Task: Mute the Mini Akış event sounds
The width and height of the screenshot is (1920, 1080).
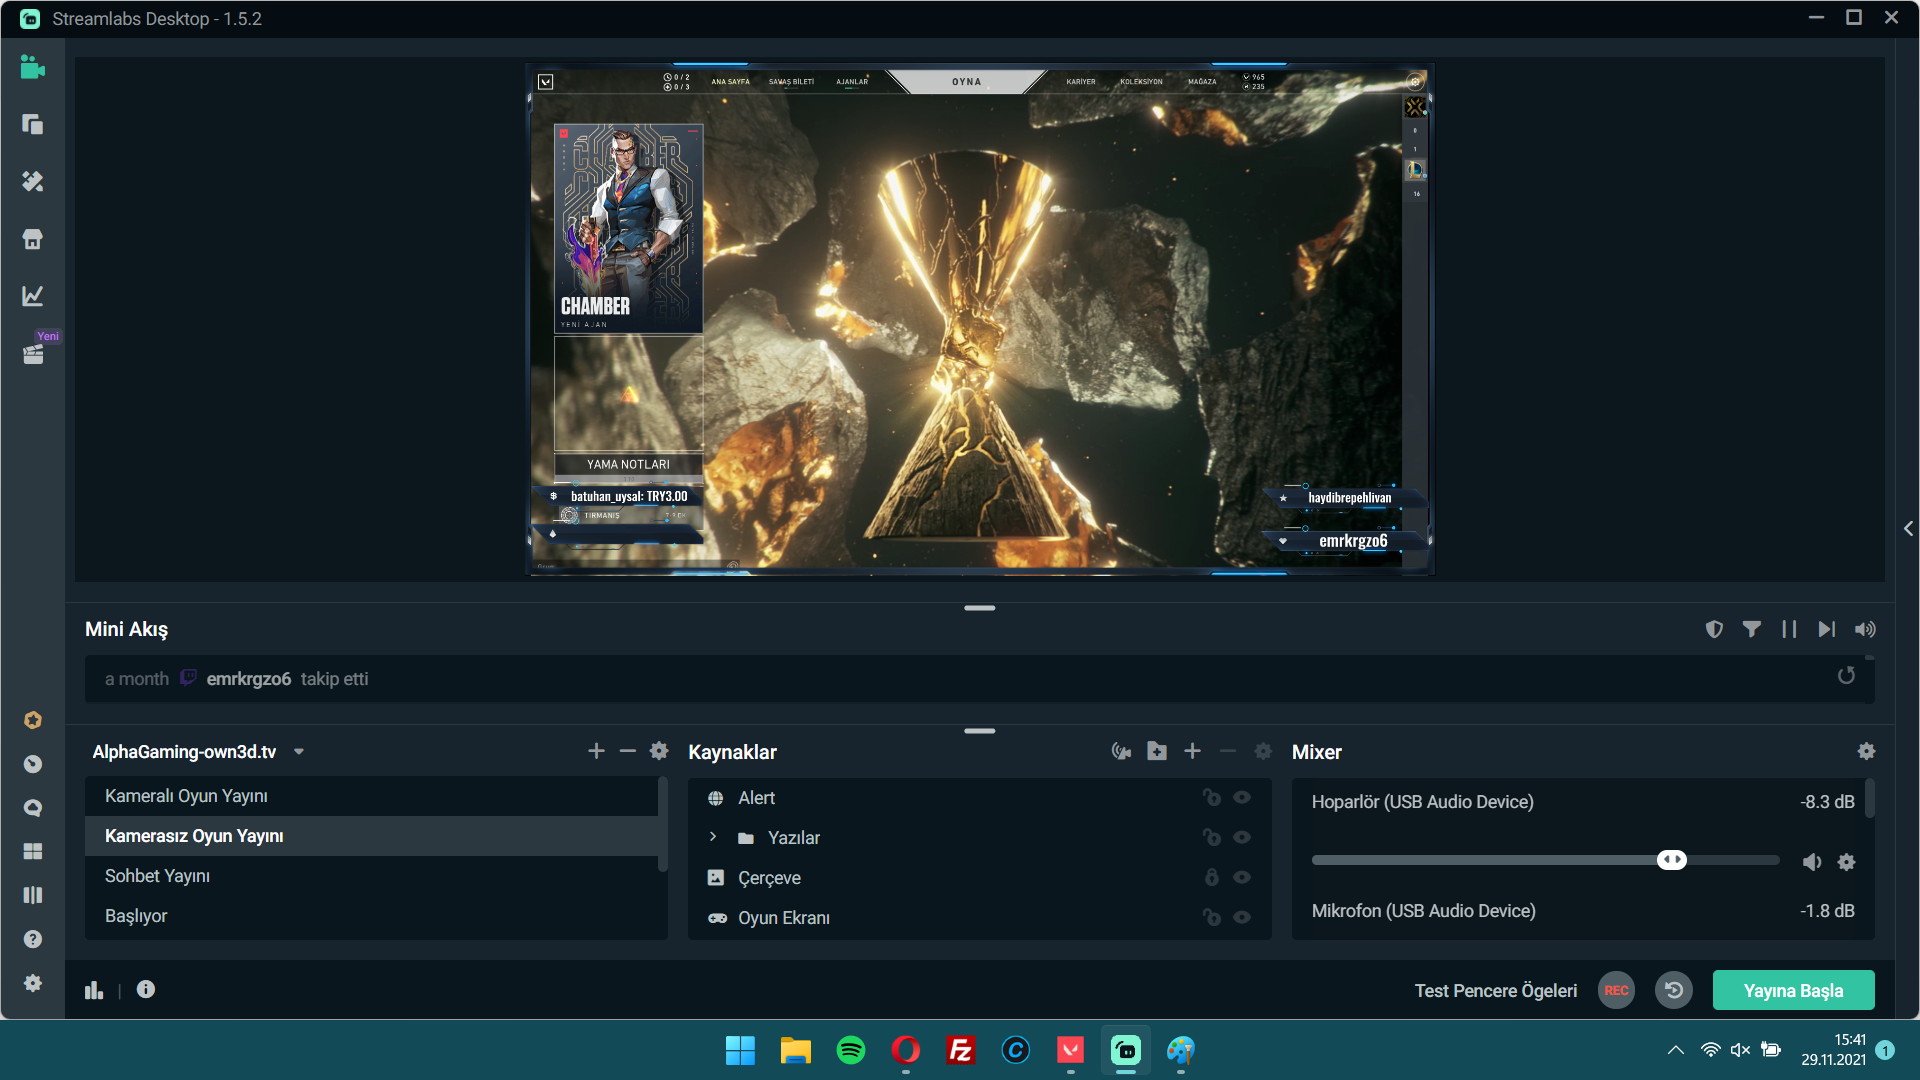Action: point(1865,629)
